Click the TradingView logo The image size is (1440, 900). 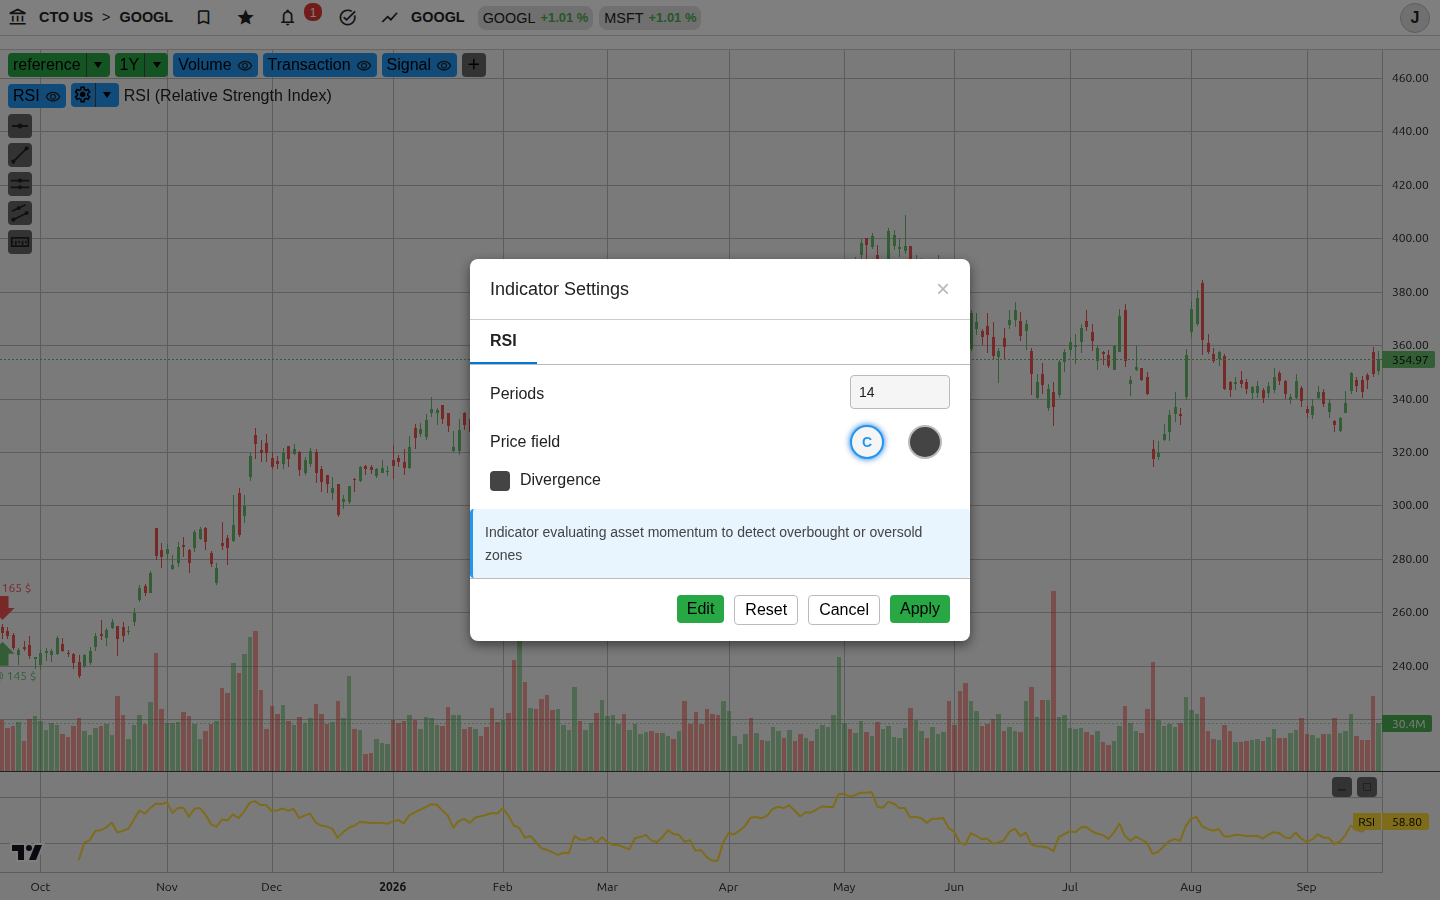pyautogui.click(x=27, y=852)
